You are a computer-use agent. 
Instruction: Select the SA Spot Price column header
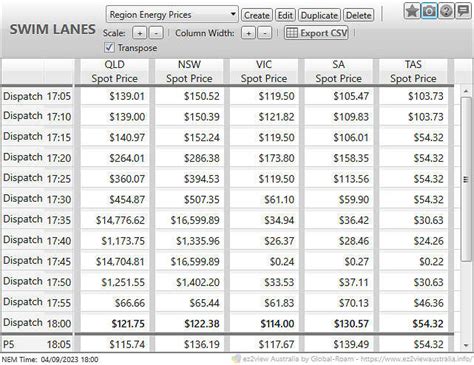339,71
